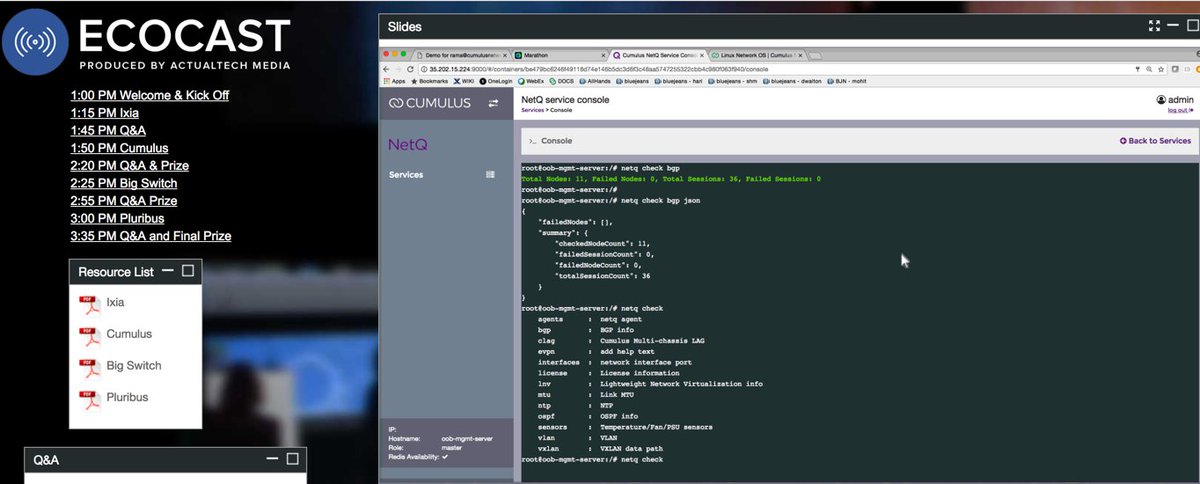The height and width of the screenshot is (484, 1200).
Task: Minimize the Resource List panel
Action: coord(168,271)
